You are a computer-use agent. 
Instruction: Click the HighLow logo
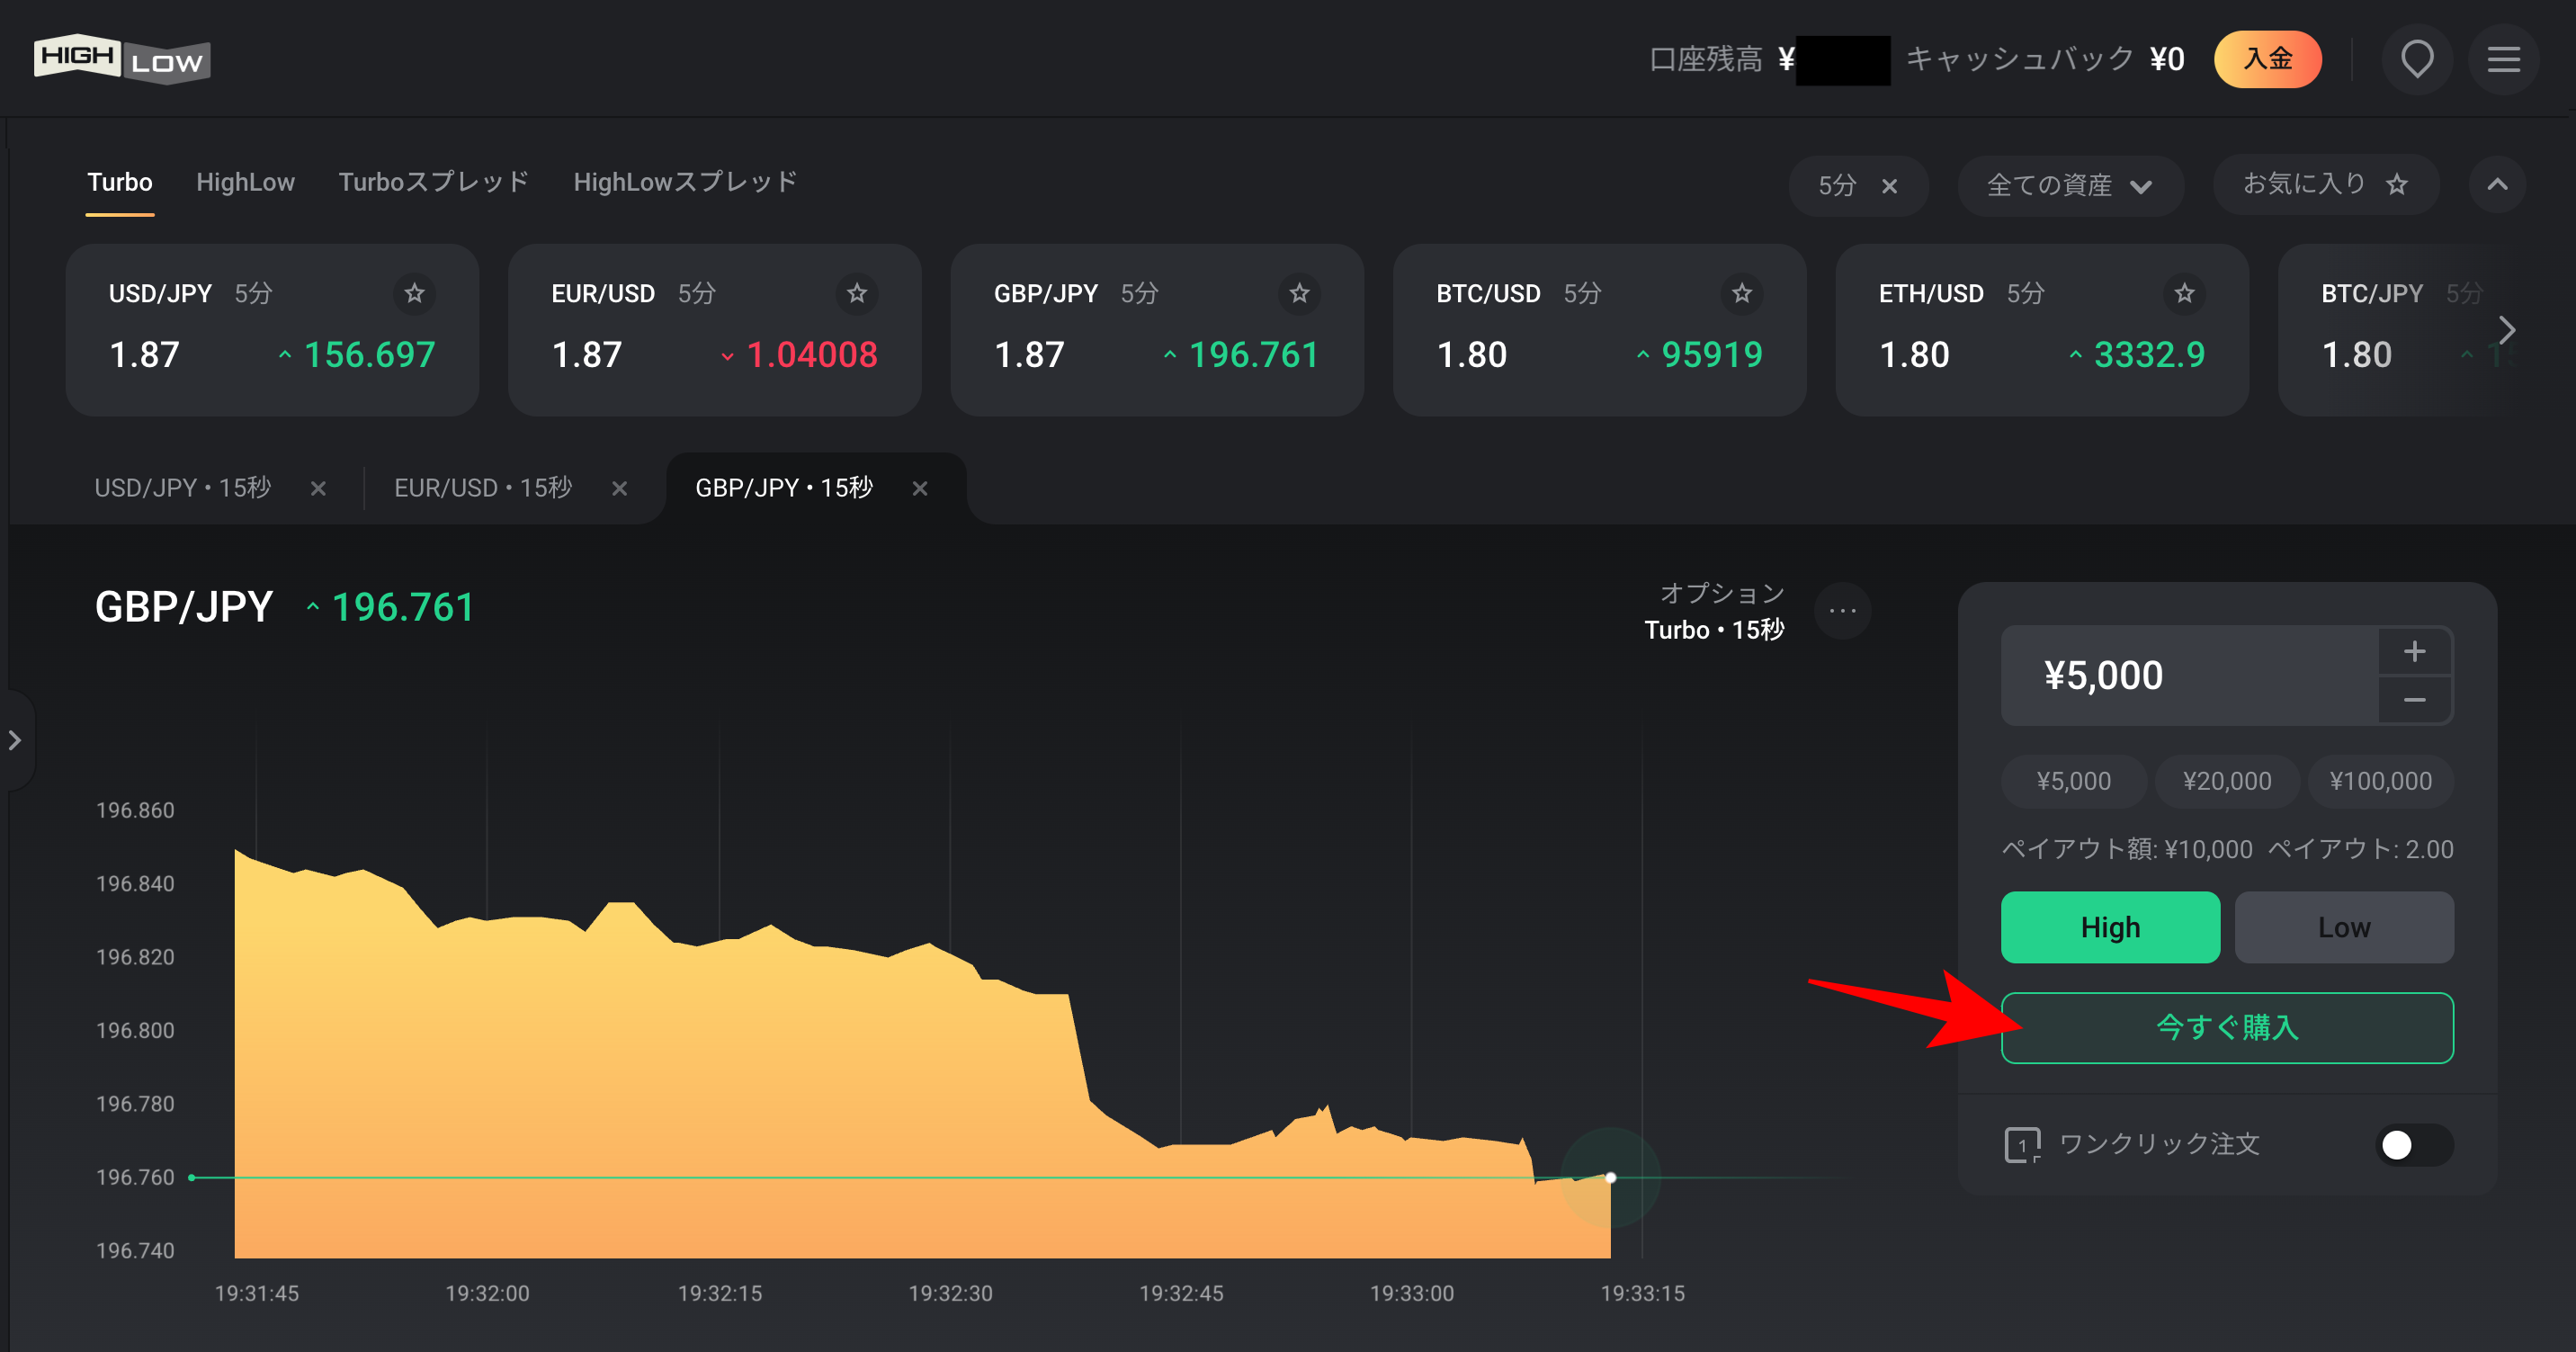[x=122, y=60]
